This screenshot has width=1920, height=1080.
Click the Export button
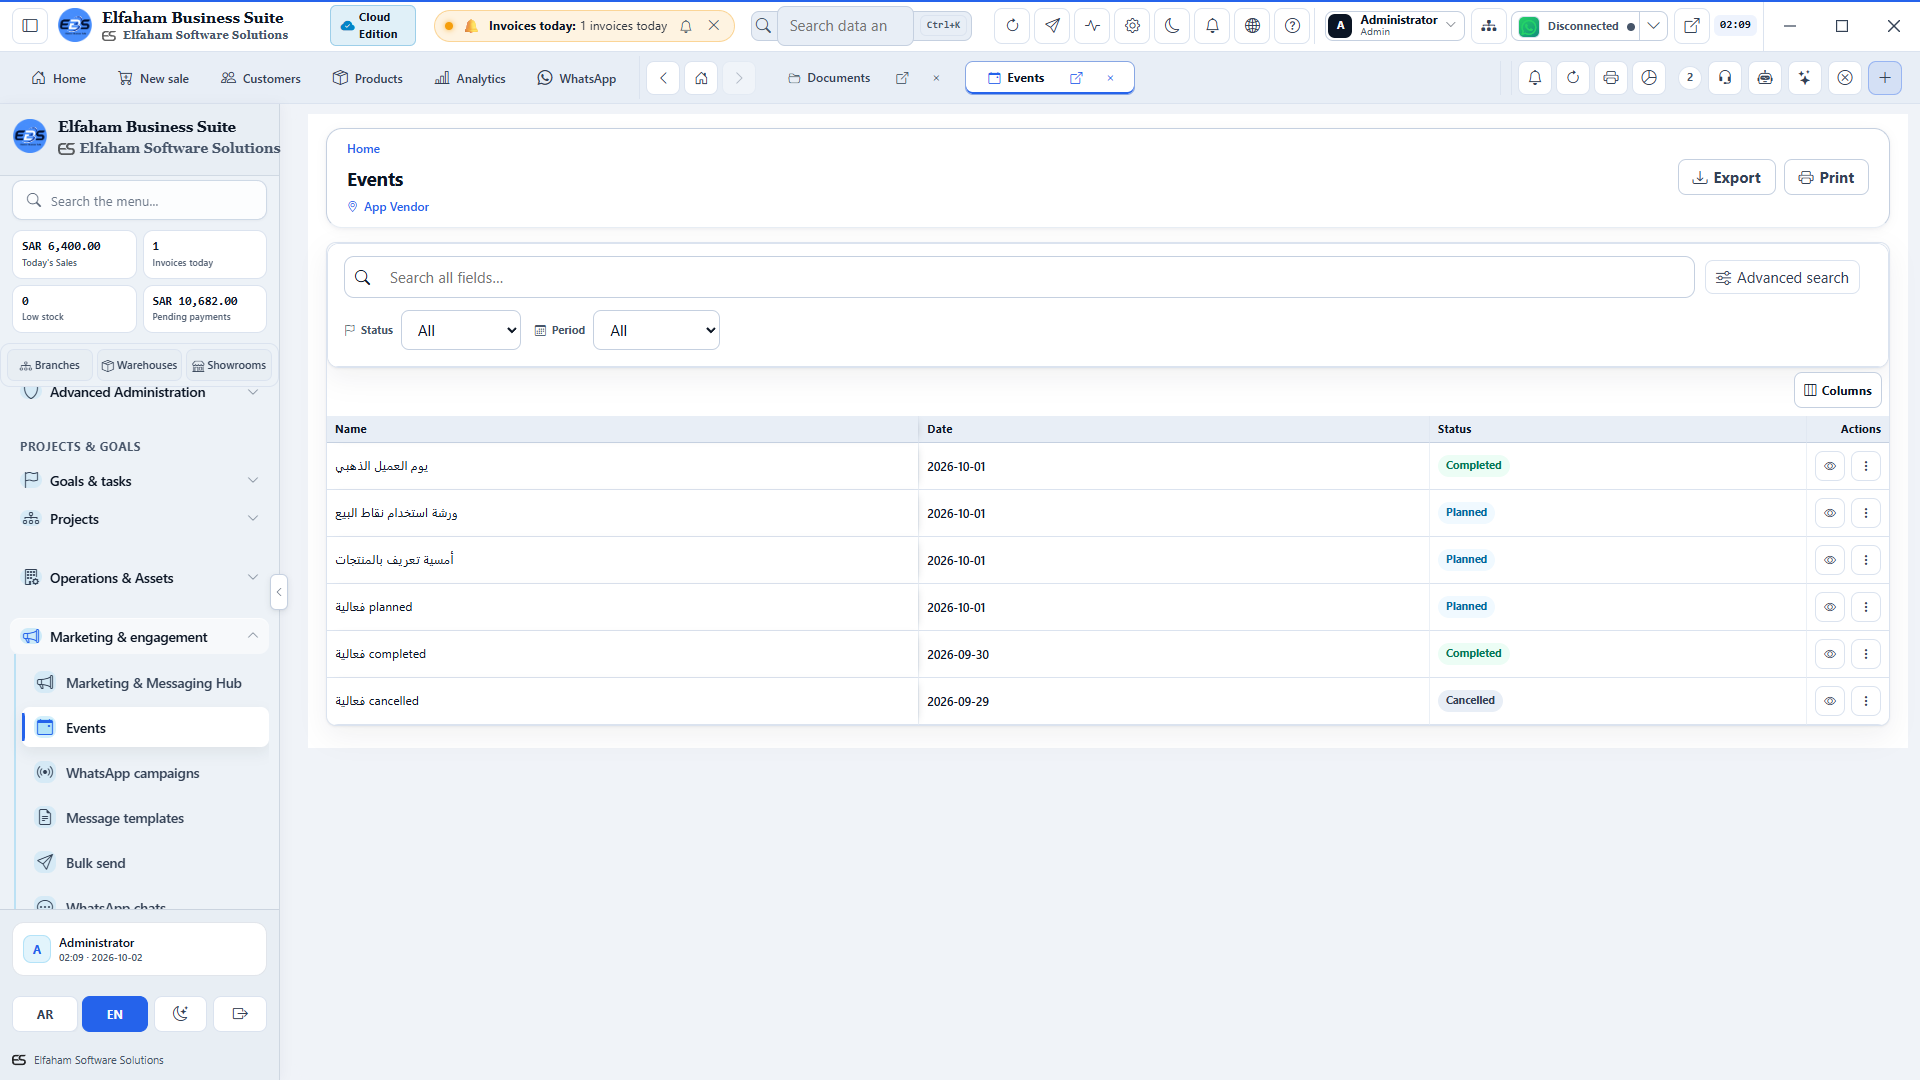point(1726,178)
